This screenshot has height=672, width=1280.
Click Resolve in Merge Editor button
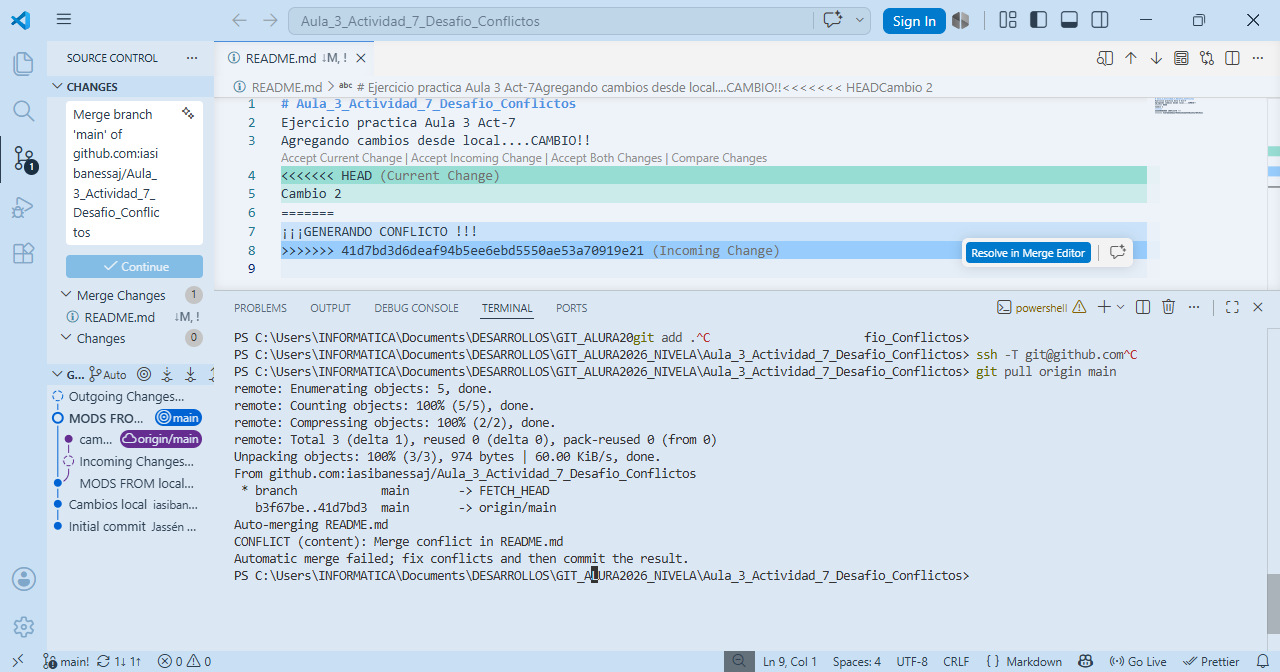pyautogui.click(x=1027, y=253)
